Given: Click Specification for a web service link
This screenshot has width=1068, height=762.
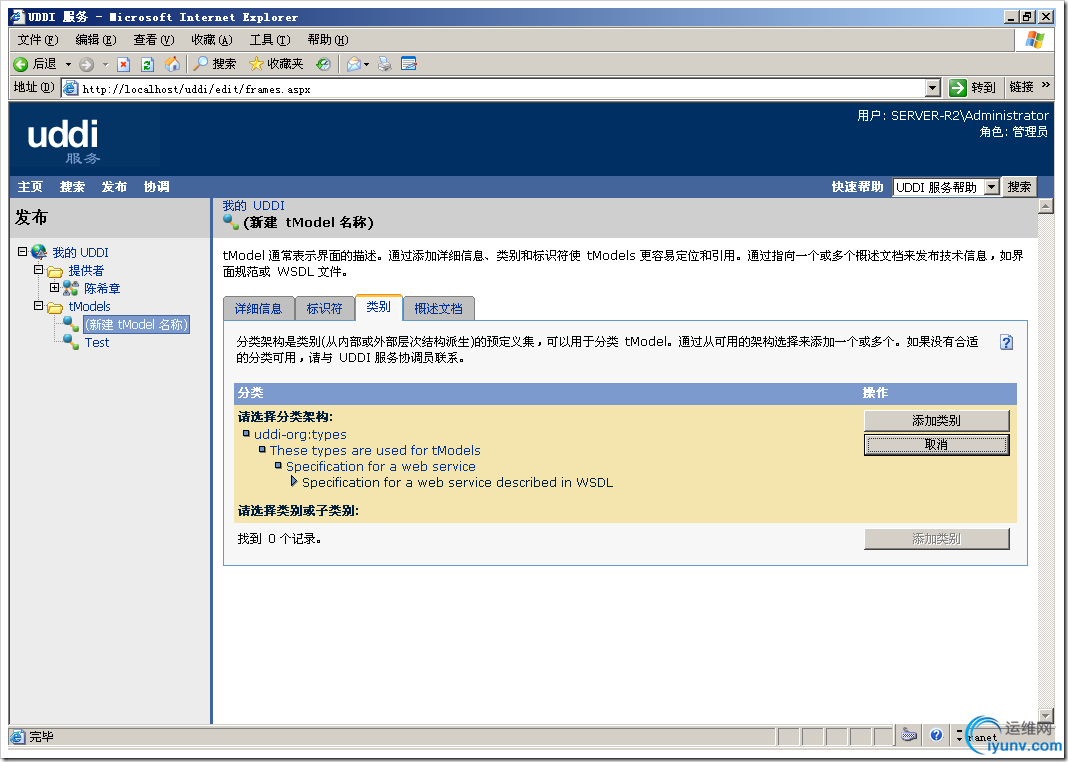Looking at the screenshot, I should pyautogui.click(x=381, y=466).
